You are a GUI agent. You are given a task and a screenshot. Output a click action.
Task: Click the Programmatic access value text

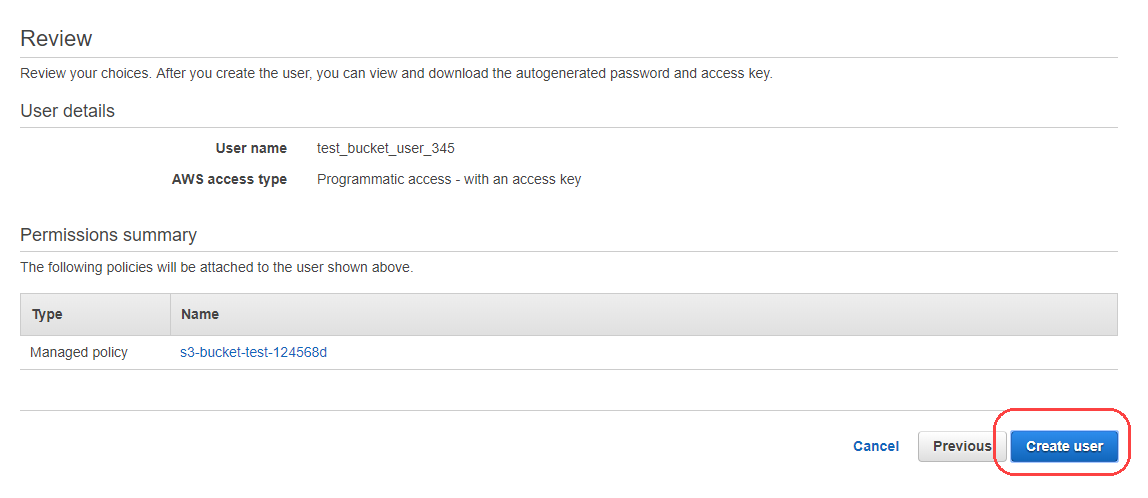pyautogui.click(x=449, y=179)
